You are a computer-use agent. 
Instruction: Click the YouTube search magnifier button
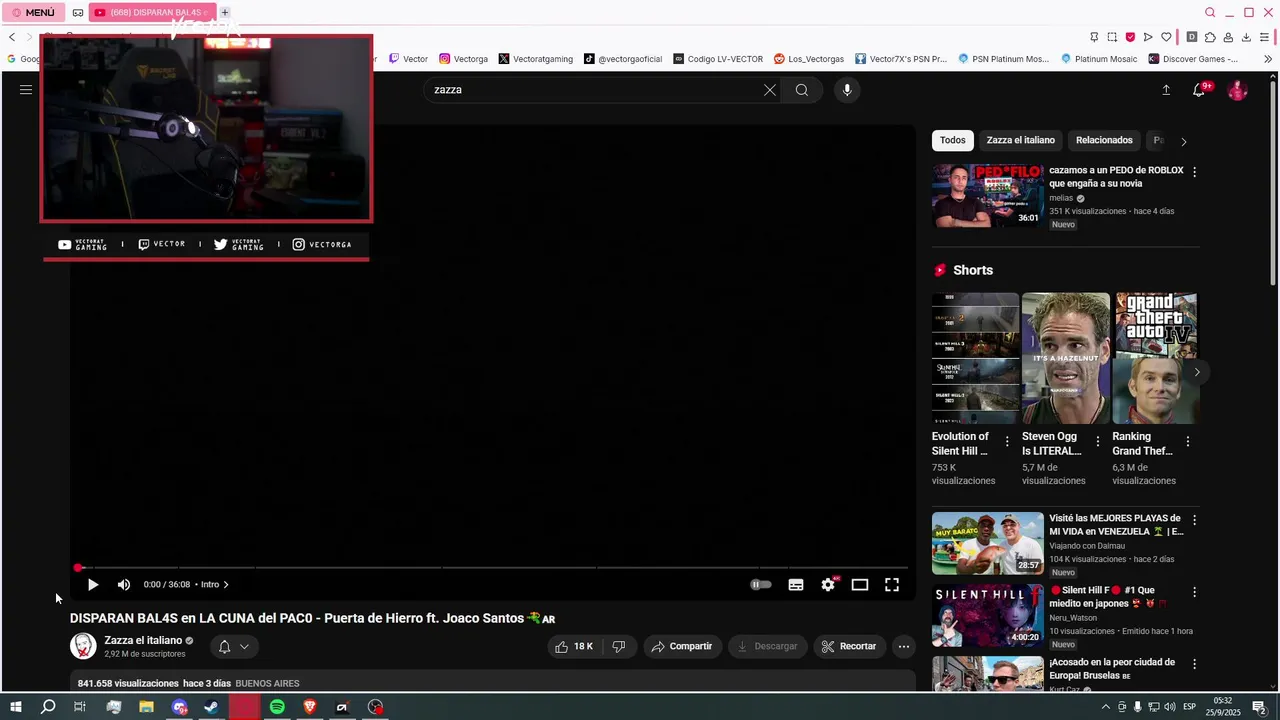tap(802, 90)
